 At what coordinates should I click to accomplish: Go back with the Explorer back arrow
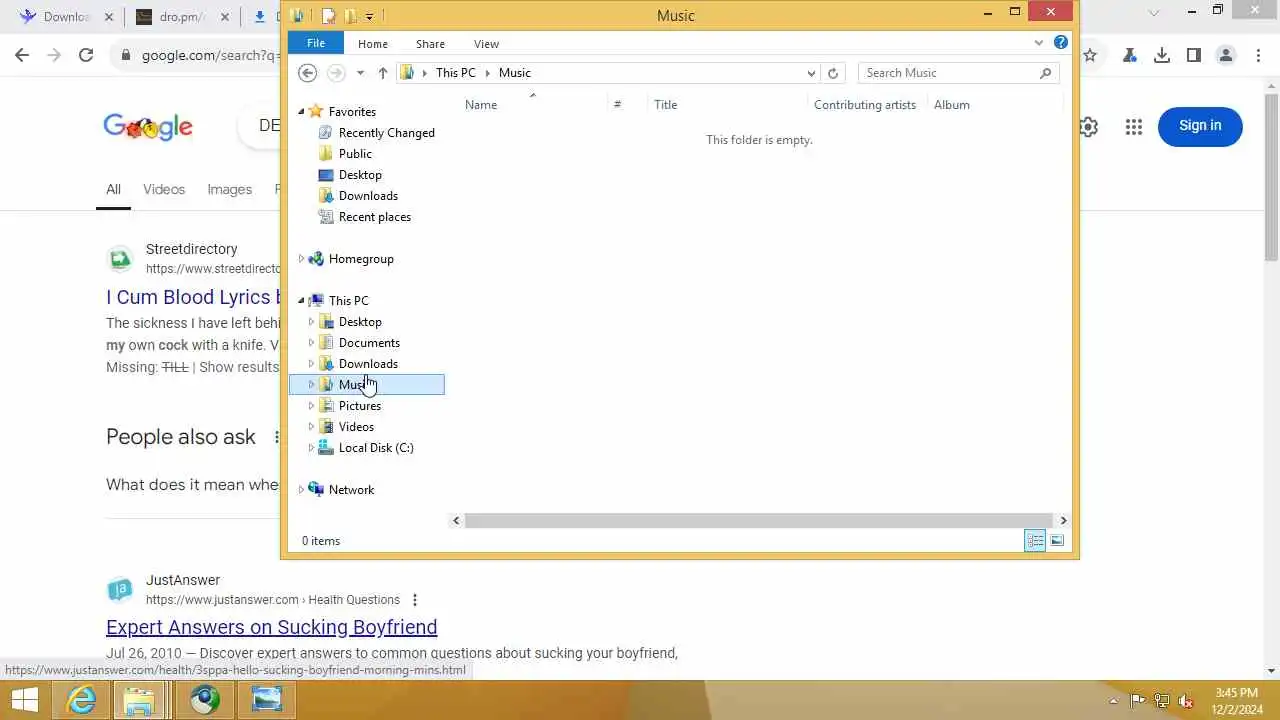[x=308, y=73]
